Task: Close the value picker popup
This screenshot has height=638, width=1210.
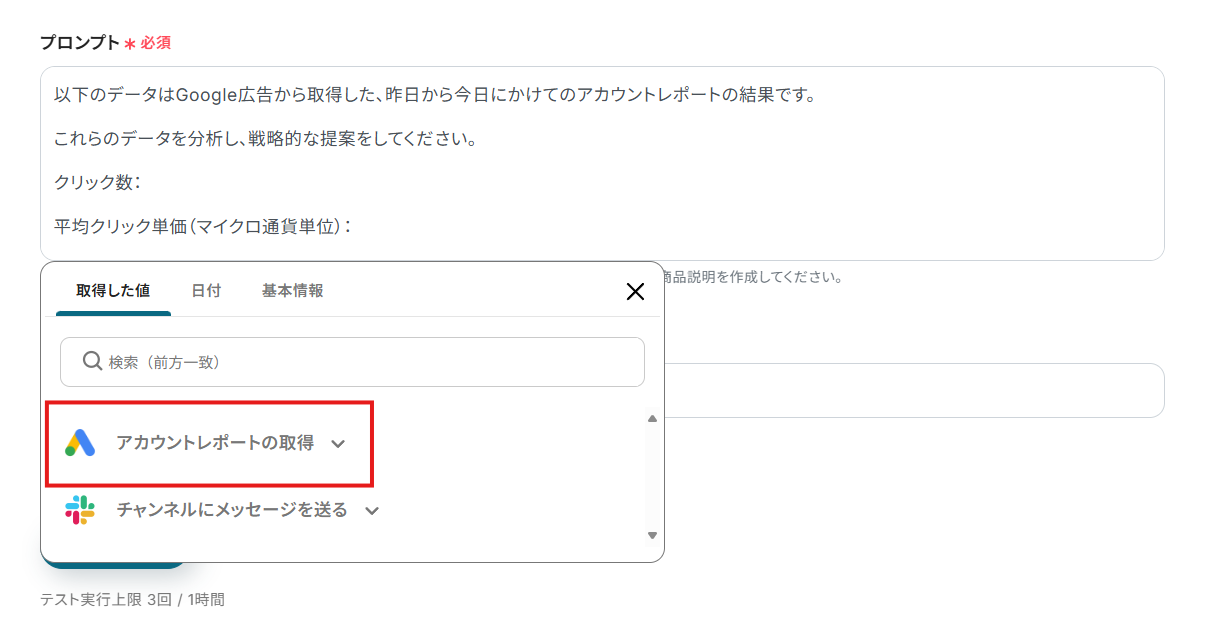Action: point(634,291)
